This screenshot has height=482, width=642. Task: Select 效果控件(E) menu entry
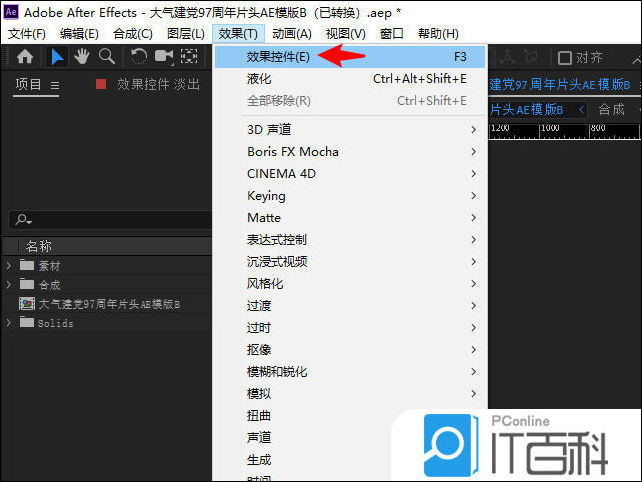click(x=350, y=57)
